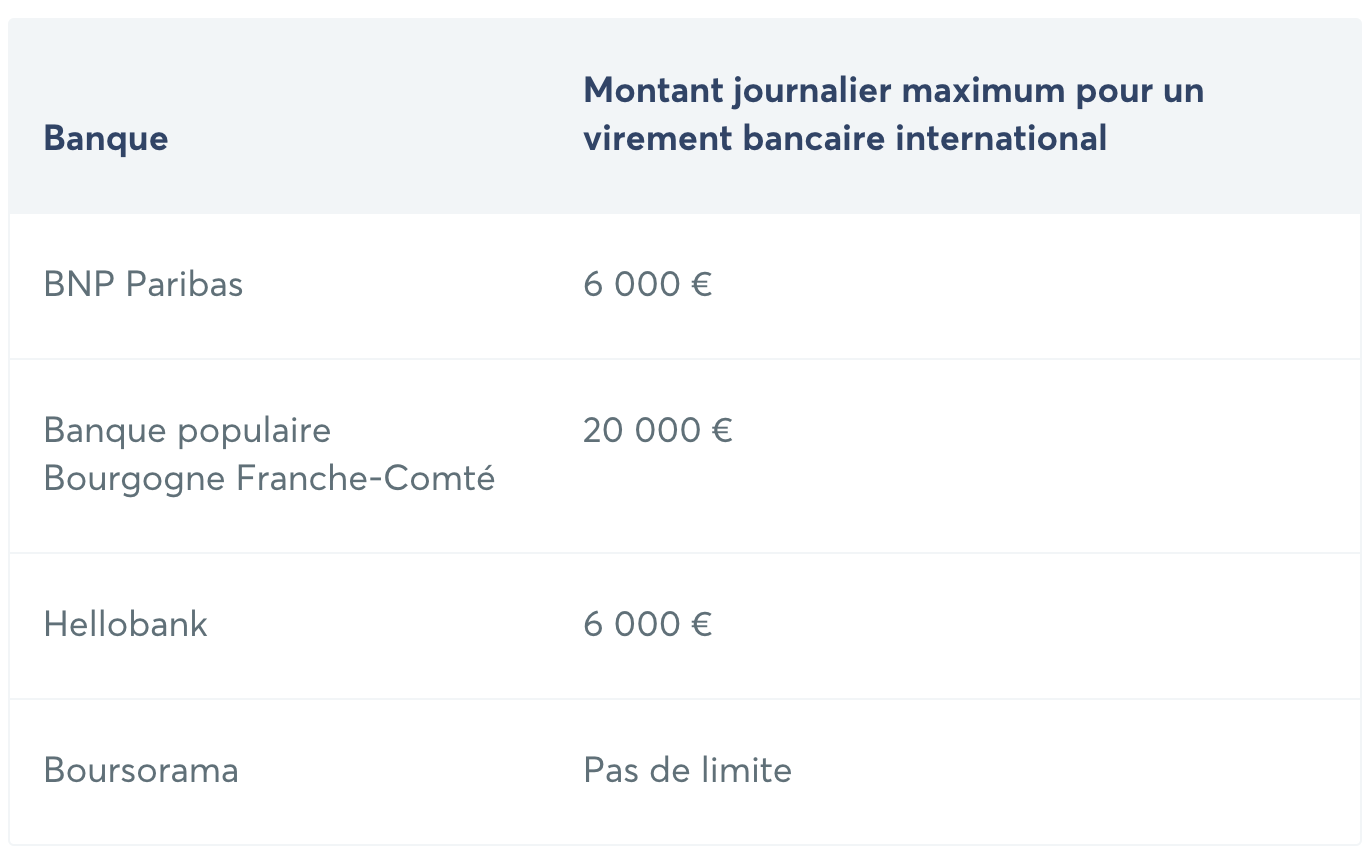This screenshot has height=860, width=1370.
Task: Click the Hellobank bank name cell
Action: 126,625
